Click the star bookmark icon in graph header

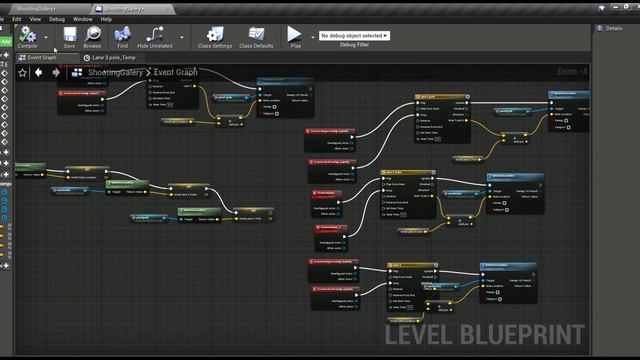(x=22, y=73)
